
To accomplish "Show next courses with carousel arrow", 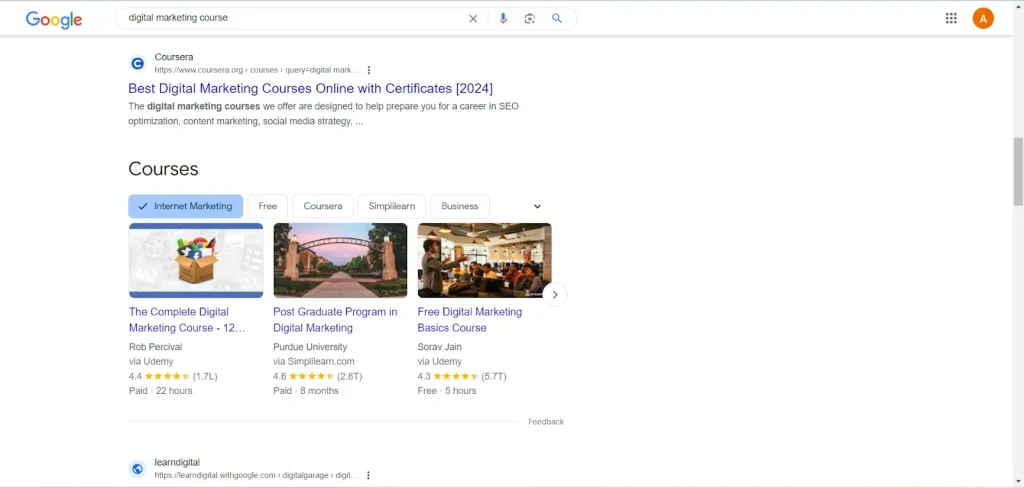I will click(x=555, y=295).
